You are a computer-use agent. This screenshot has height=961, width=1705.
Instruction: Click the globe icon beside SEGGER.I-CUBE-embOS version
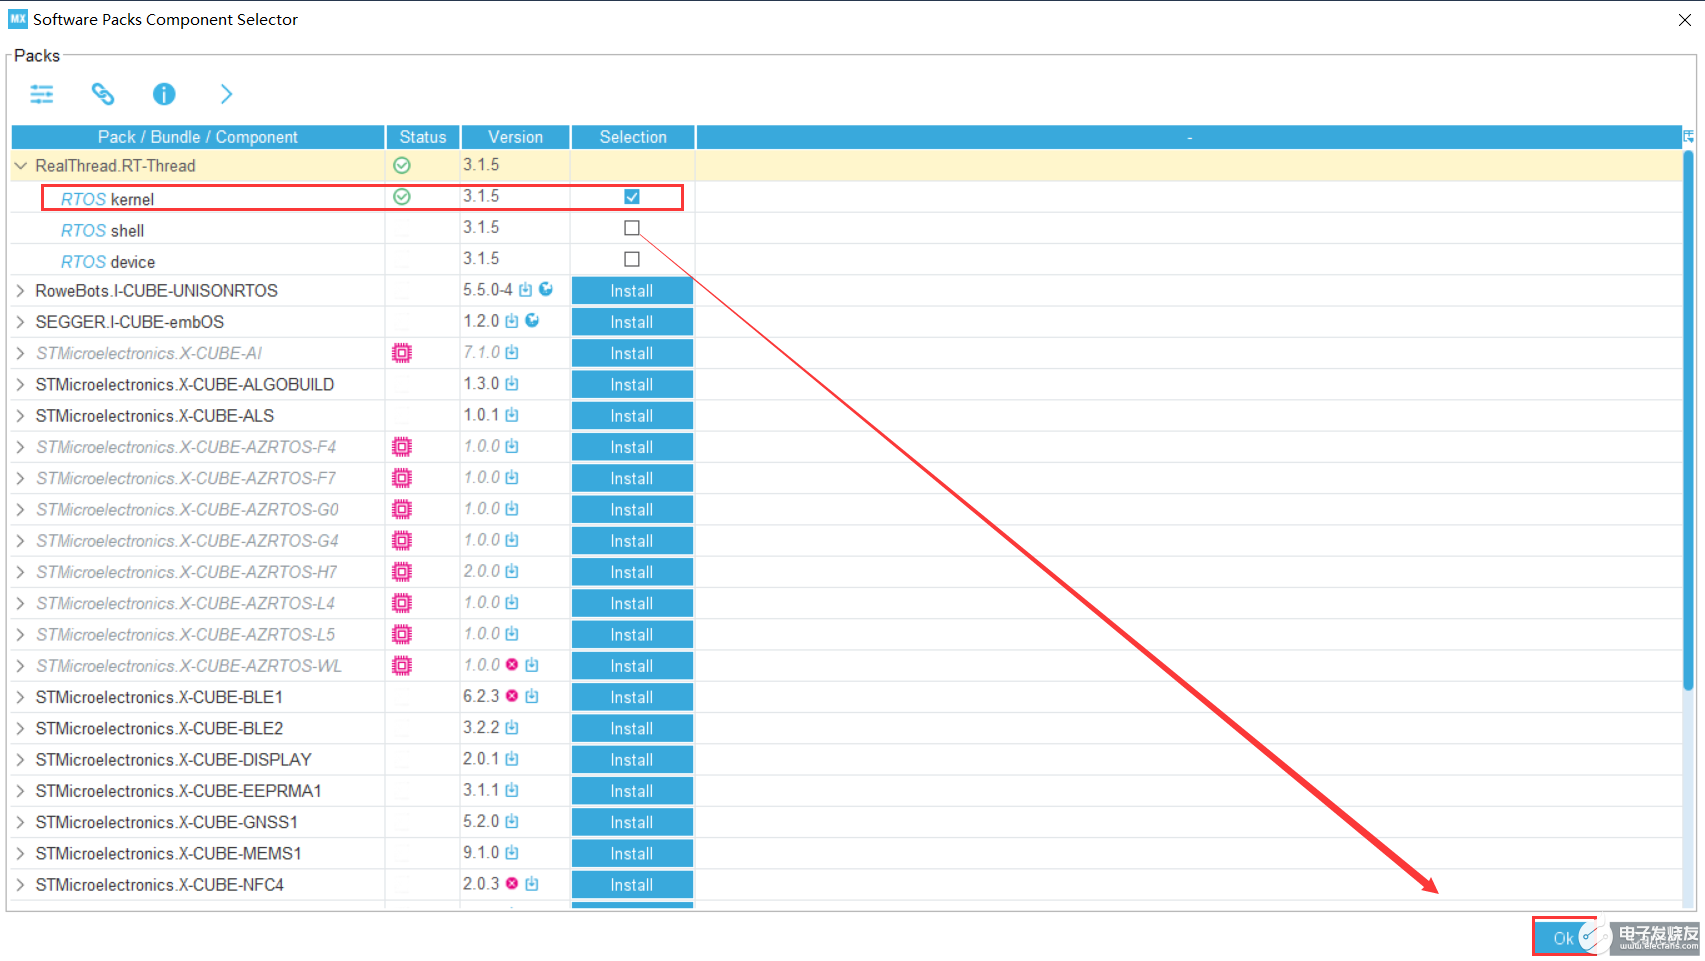click(532, 321)
